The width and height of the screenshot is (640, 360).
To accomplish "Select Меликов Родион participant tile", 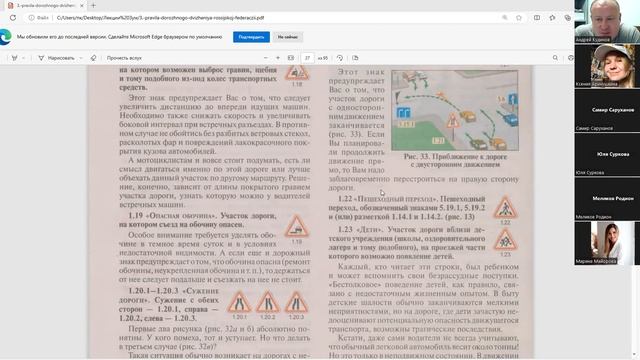I will tap(607, 199).
